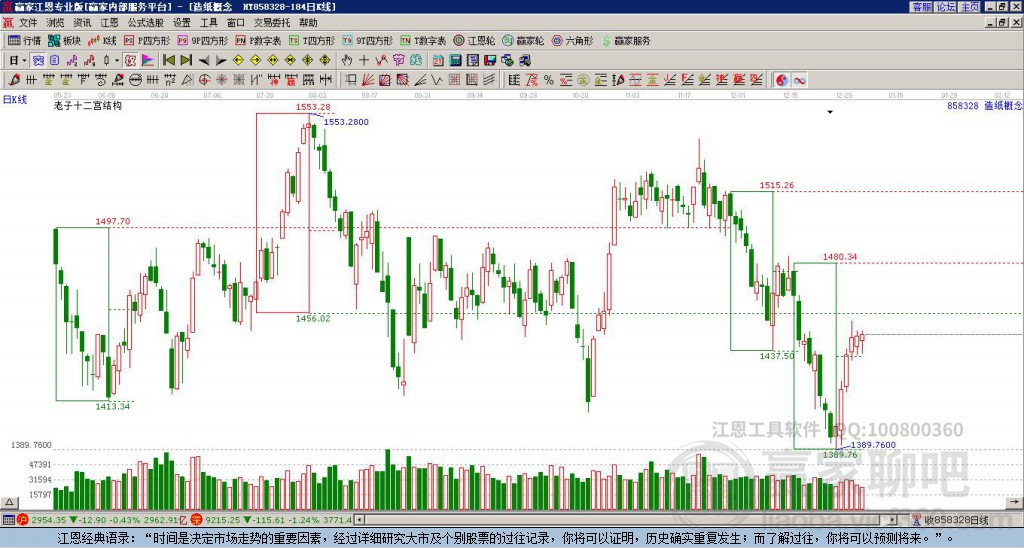Image resolution: width=1024 pixels, height=548 pixels.
Task: Switch to K线 chart view
Action: point(102,40)
